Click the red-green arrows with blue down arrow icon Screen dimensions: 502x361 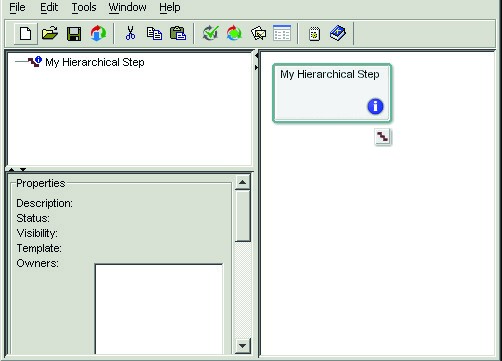pyautogui.click(x=98, y=34)
